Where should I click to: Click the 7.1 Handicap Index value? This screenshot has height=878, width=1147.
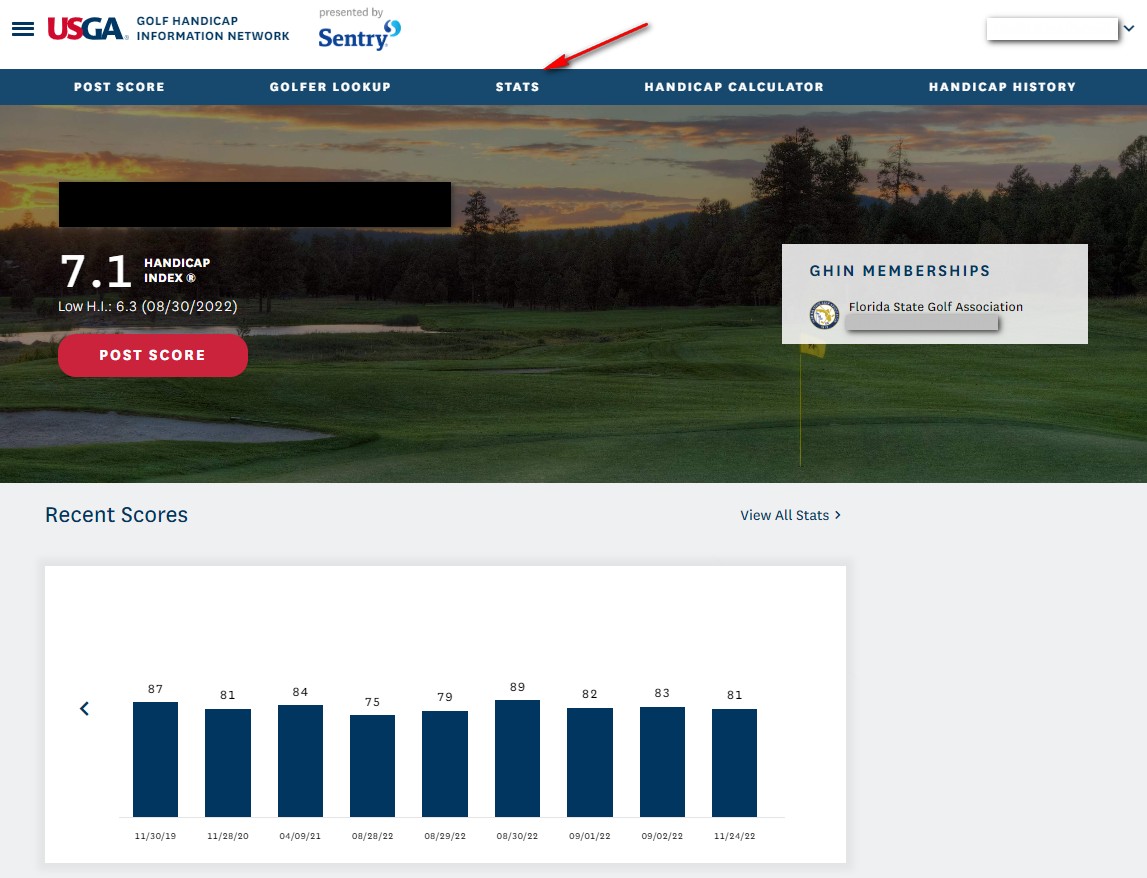(96, 272)
